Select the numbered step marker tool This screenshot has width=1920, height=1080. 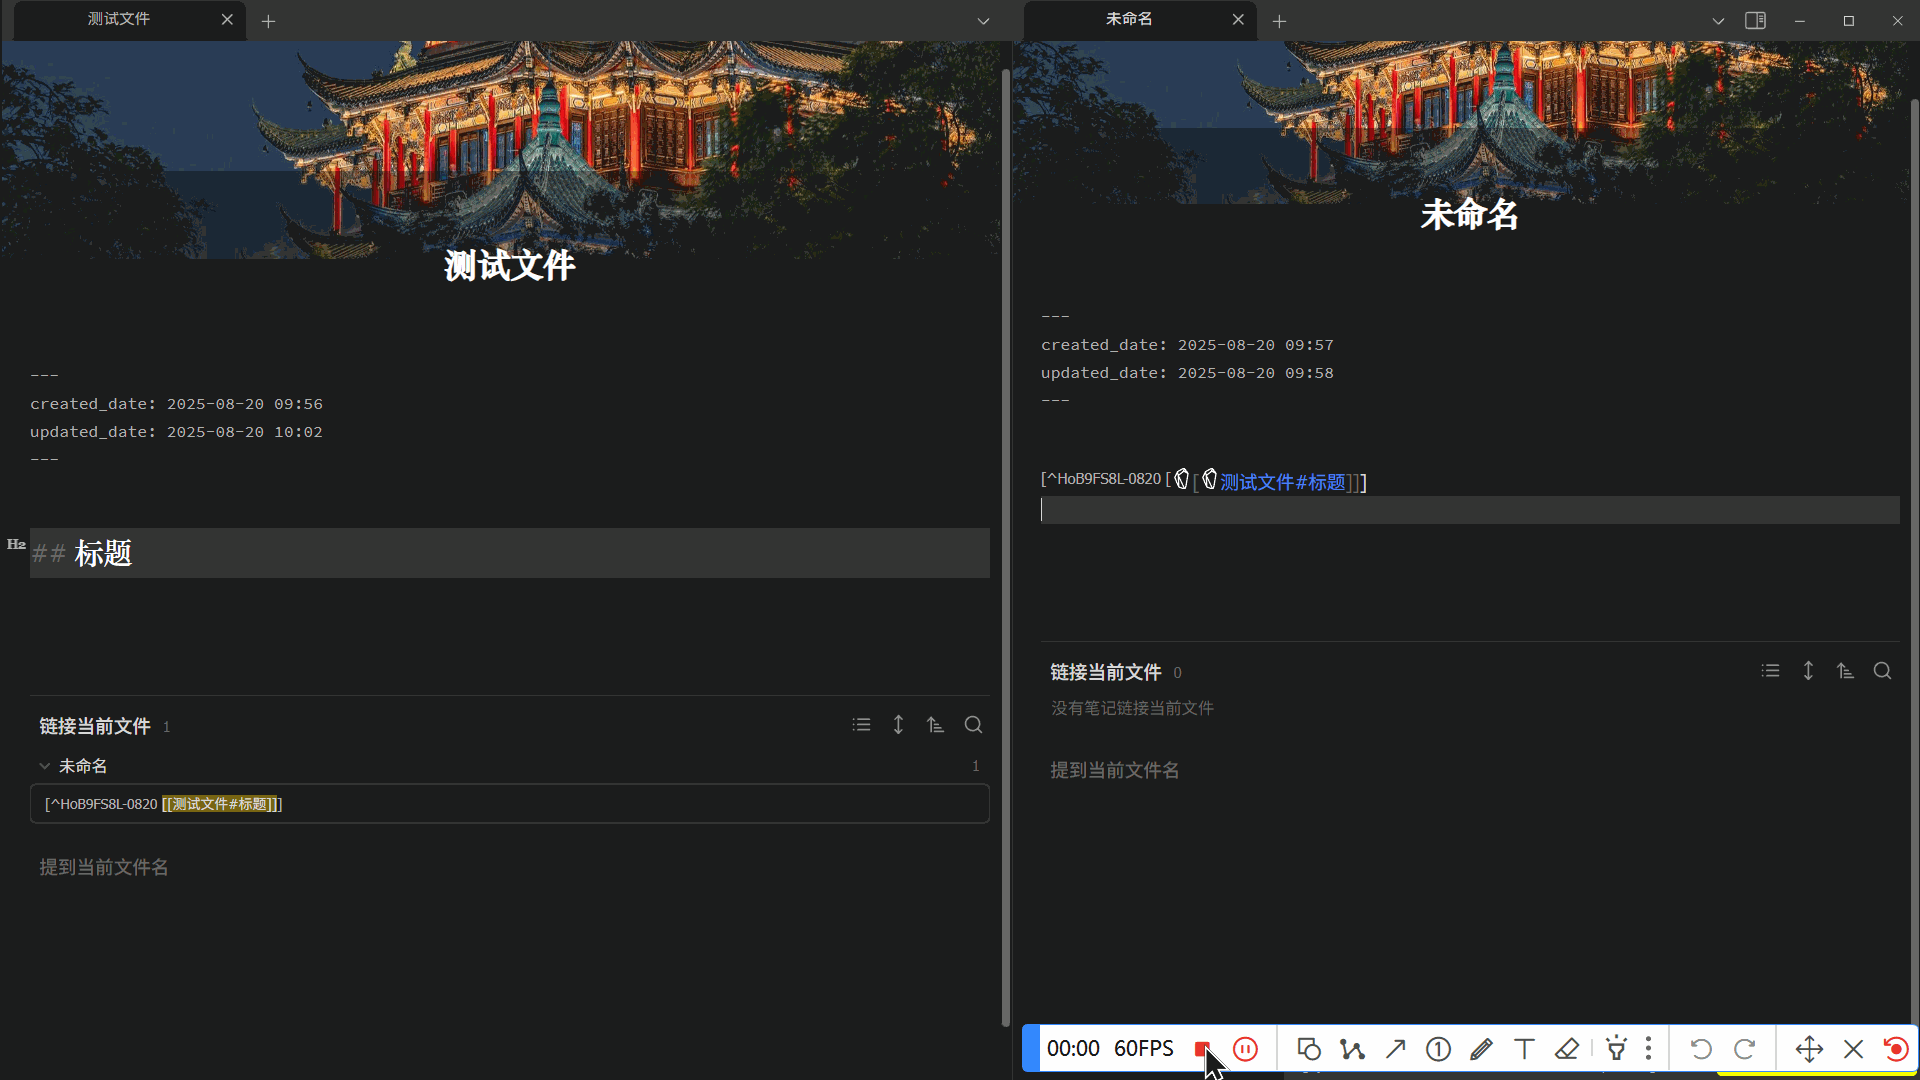tap(1438, 1049)
